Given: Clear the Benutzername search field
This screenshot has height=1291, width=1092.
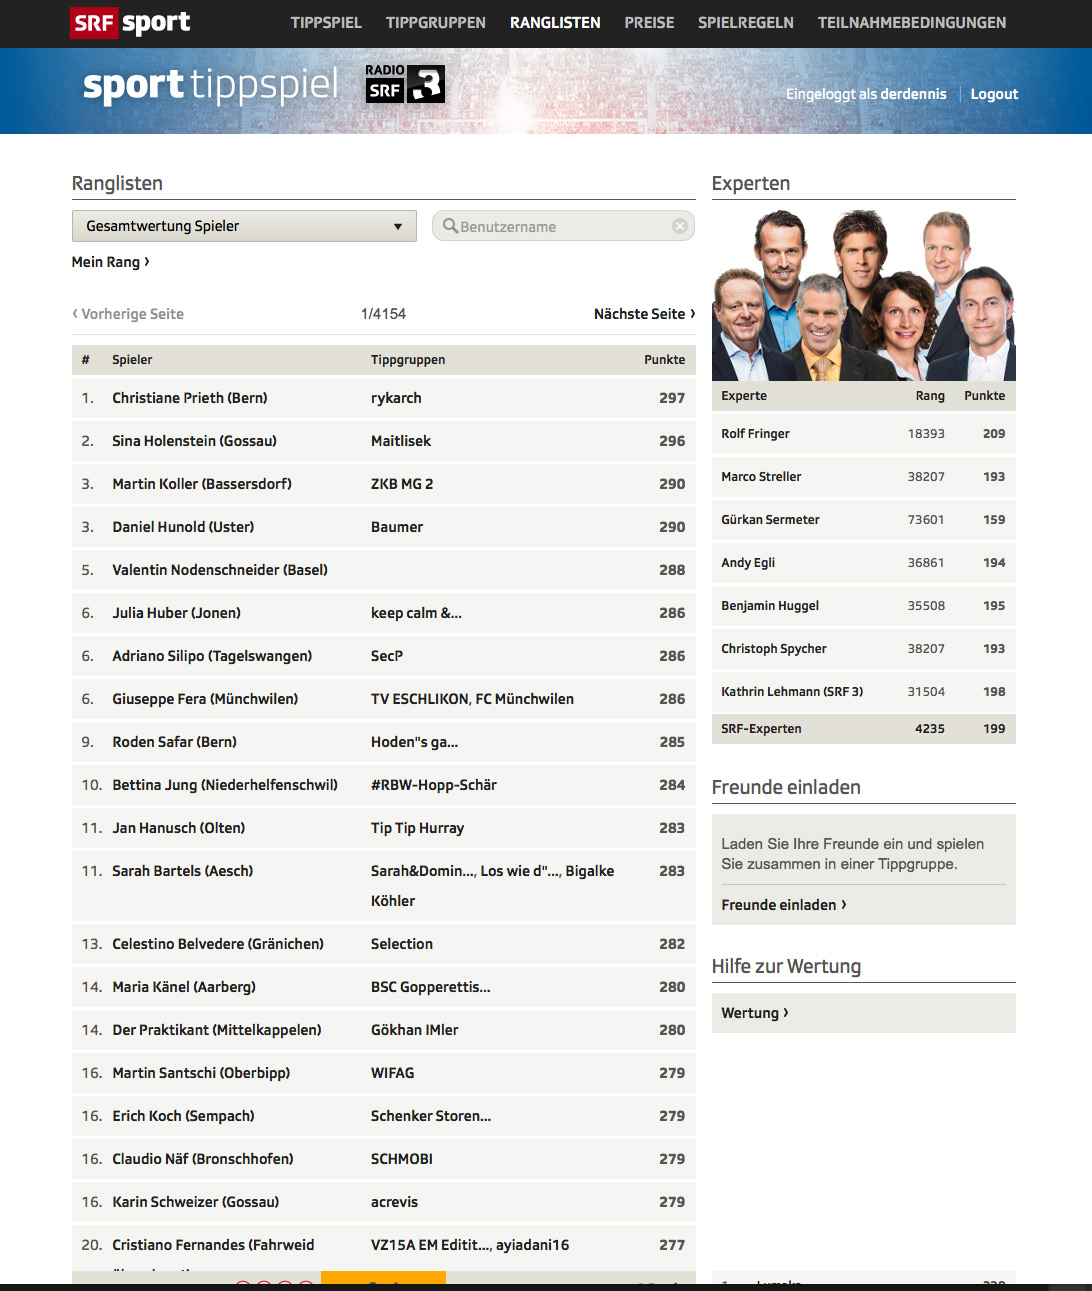Looking at the screenshot, I should (x=680, y=226).
